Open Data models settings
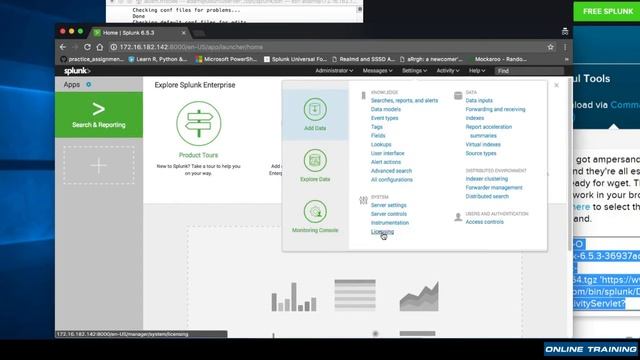This screenshot has width=640, height=360. coord(386,109)
